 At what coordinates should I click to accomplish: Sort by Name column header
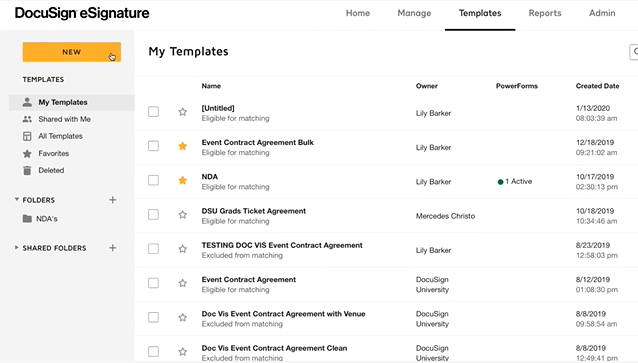point(211,86)
